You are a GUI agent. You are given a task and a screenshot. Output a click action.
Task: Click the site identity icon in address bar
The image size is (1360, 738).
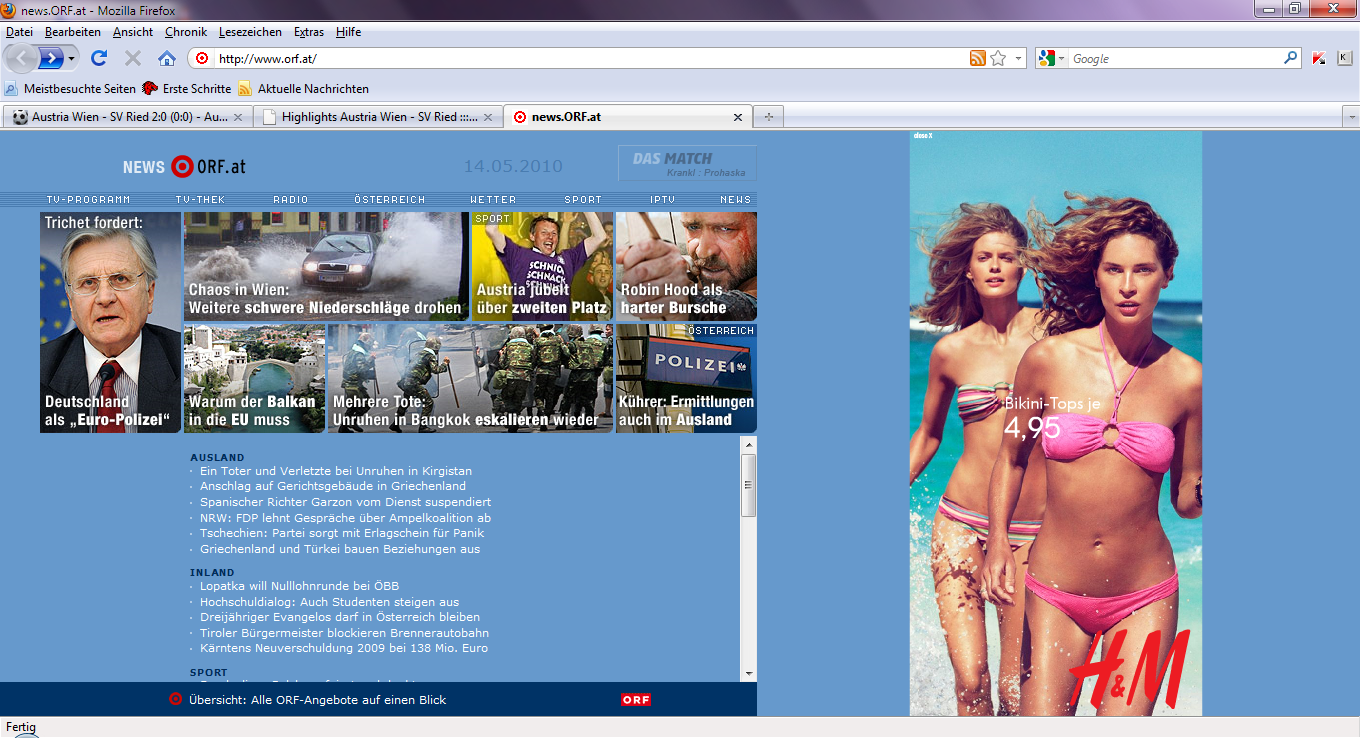pos(202,58)
